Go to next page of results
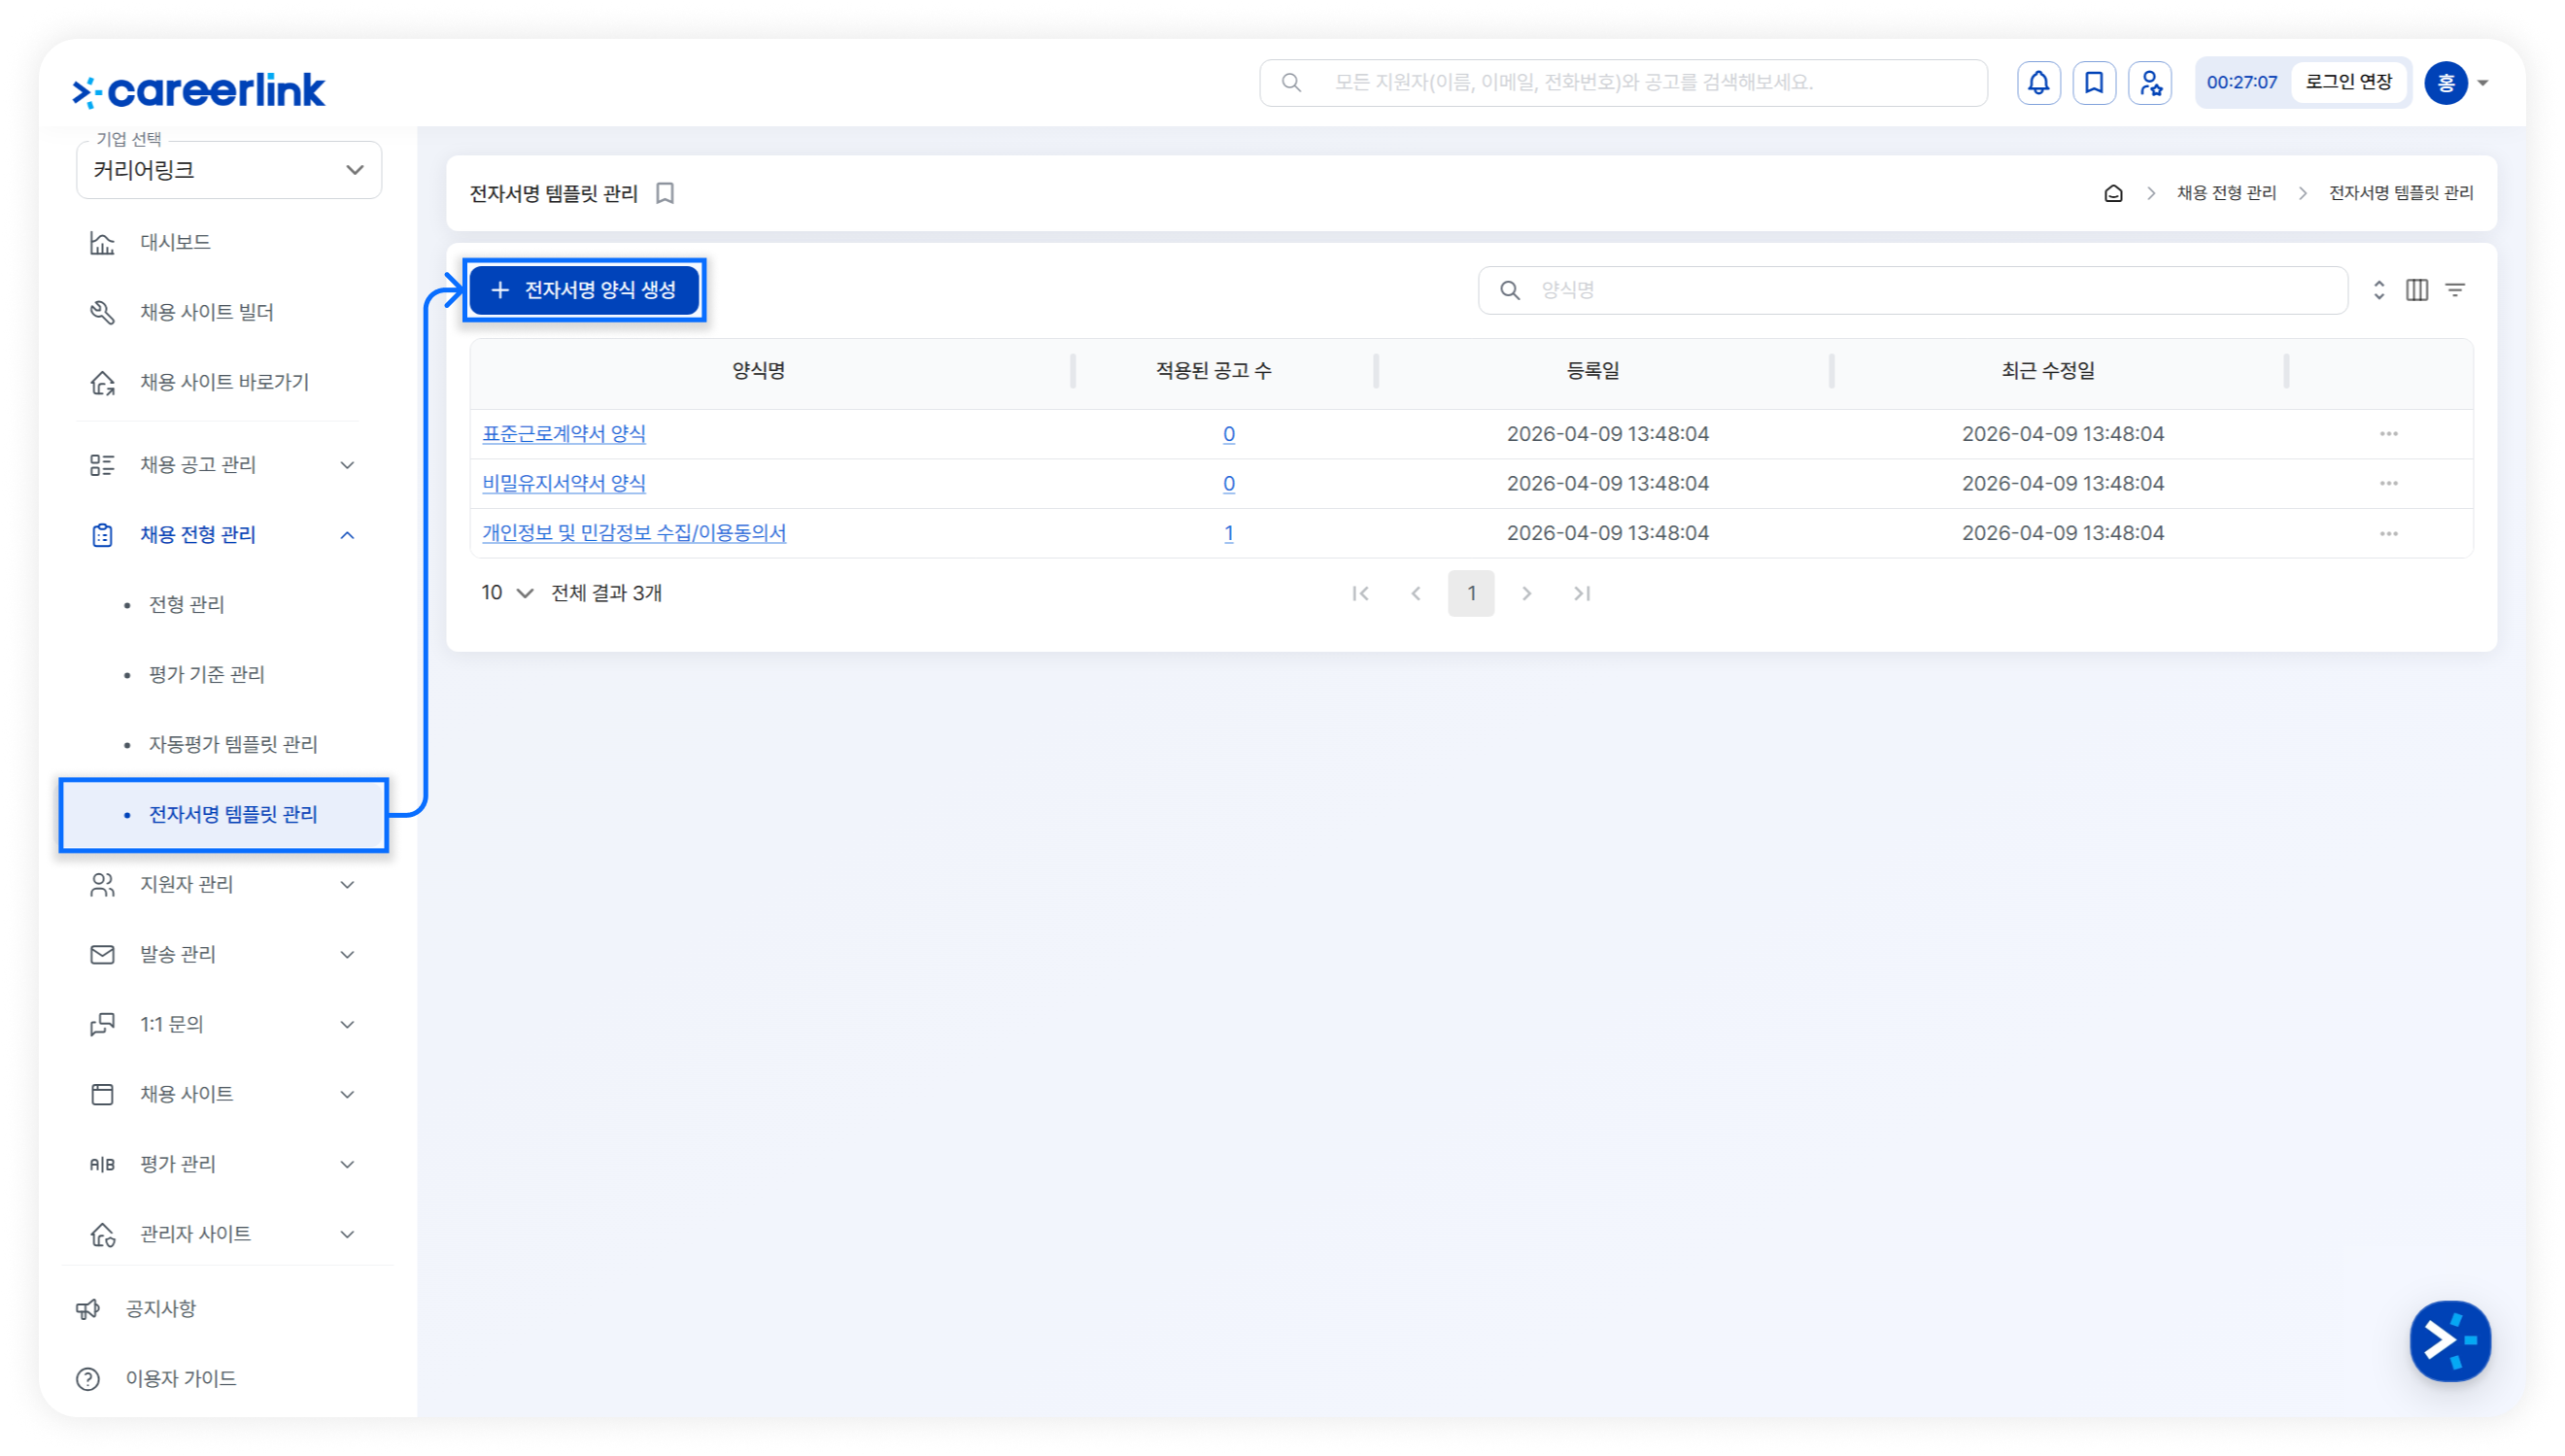2565x1456 pixels. point(1526,594)
